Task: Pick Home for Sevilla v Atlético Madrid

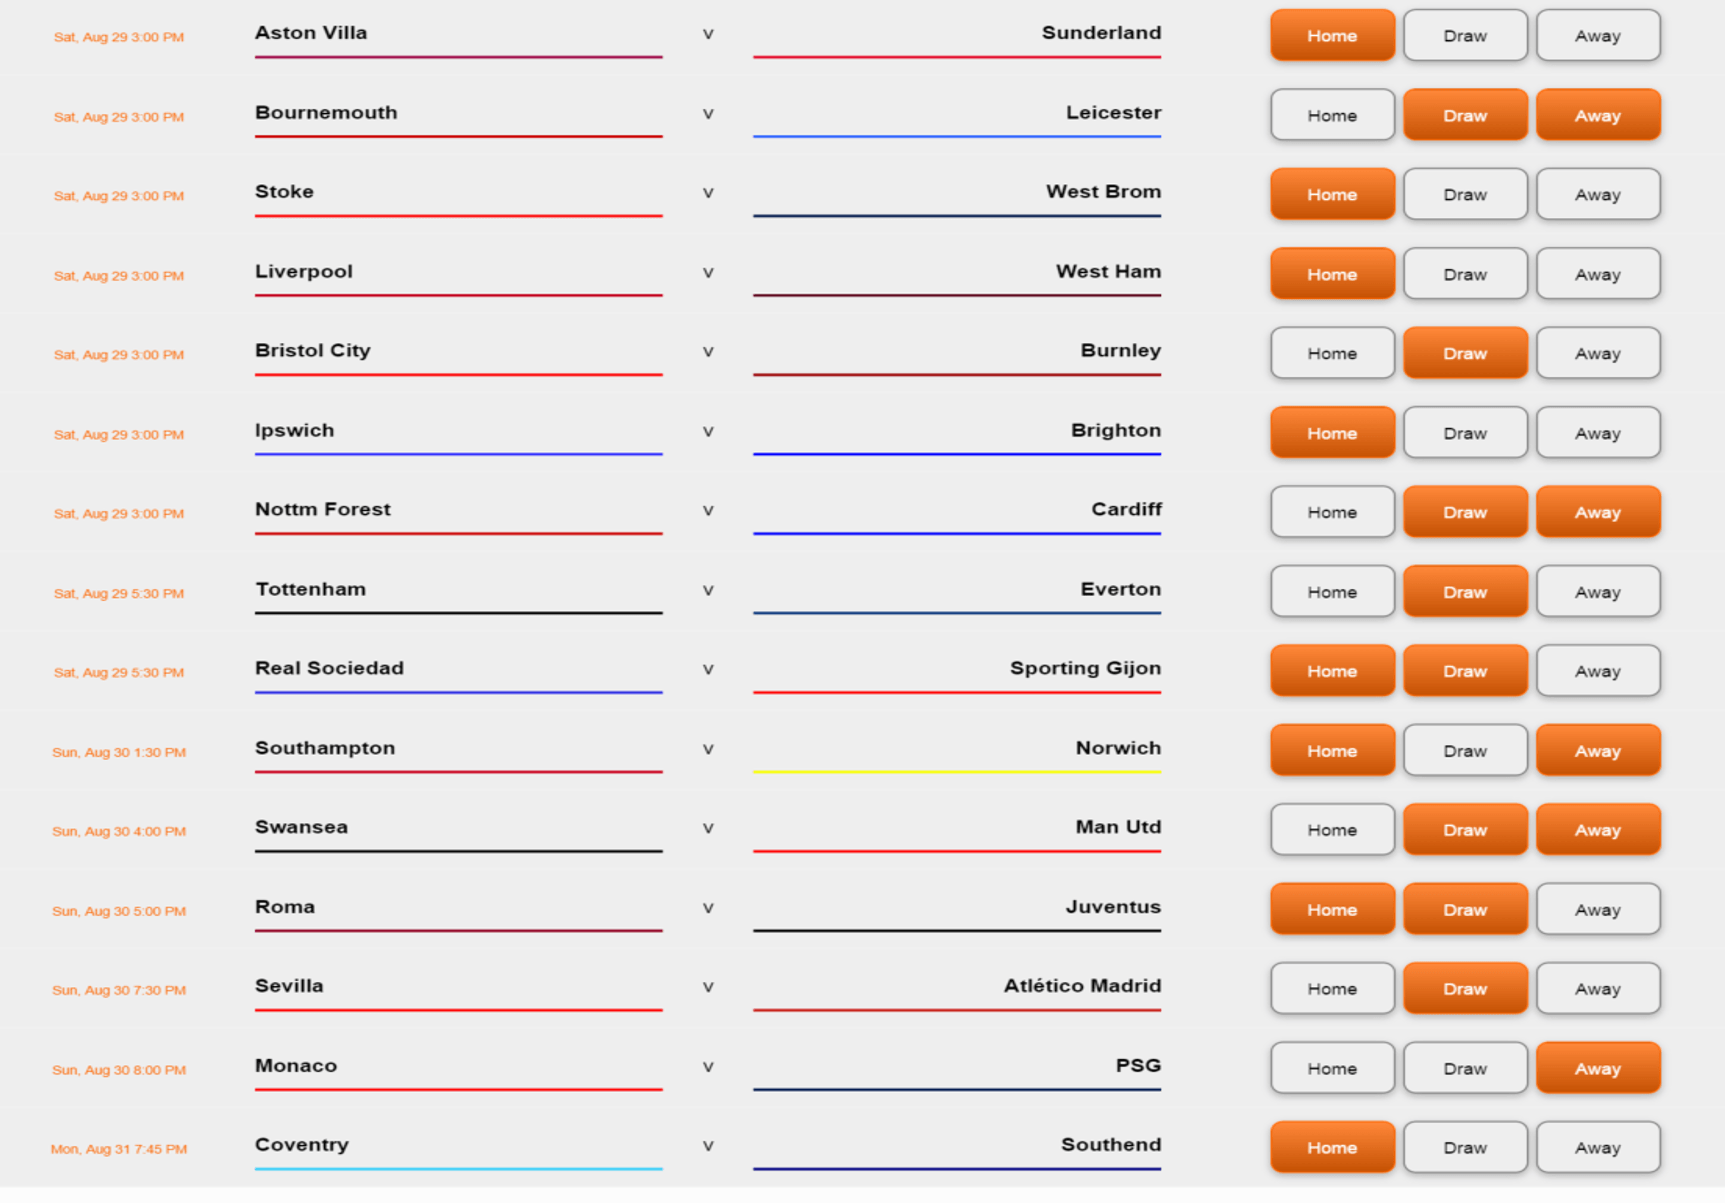Action: pos(1332,989)
